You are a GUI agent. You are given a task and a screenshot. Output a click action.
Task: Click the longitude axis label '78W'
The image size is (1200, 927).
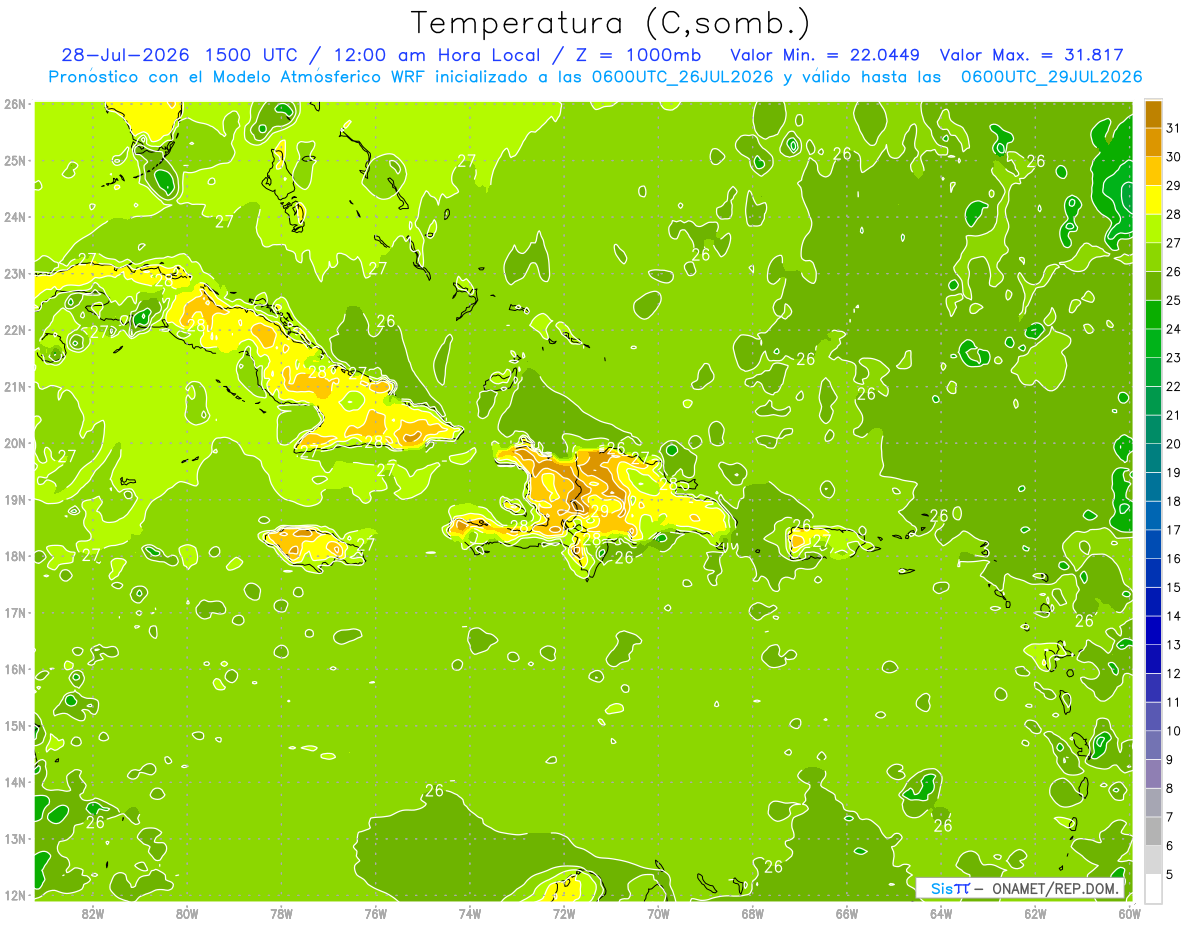(281, 913)
